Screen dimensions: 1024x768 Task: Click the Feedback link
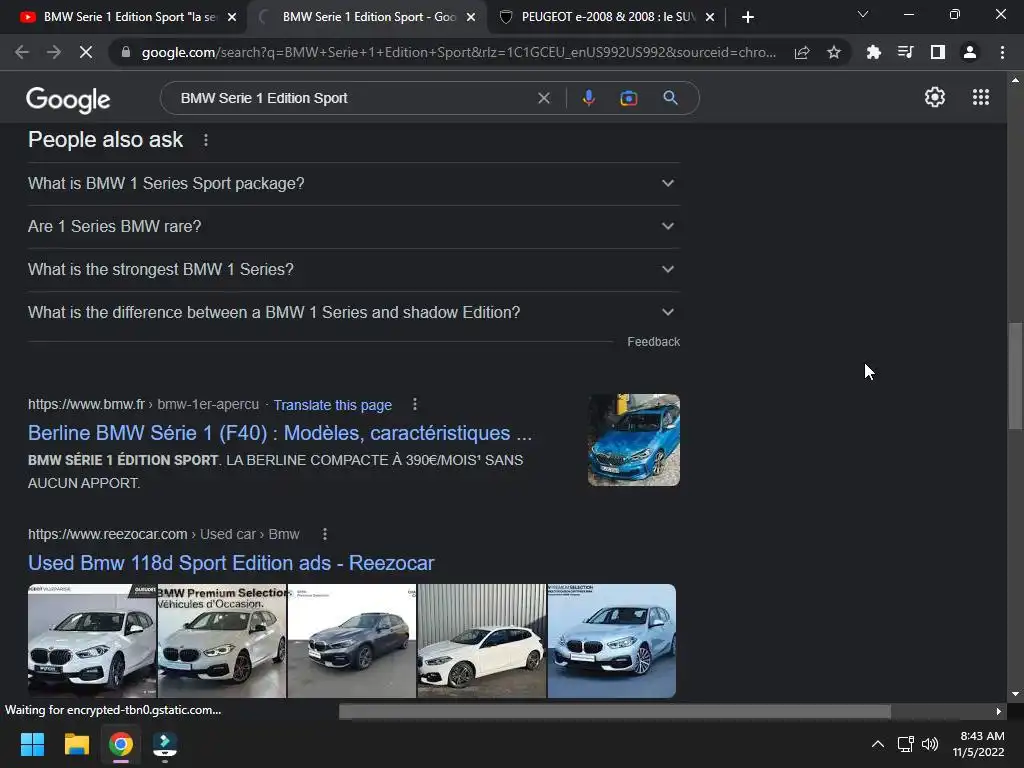653,342
